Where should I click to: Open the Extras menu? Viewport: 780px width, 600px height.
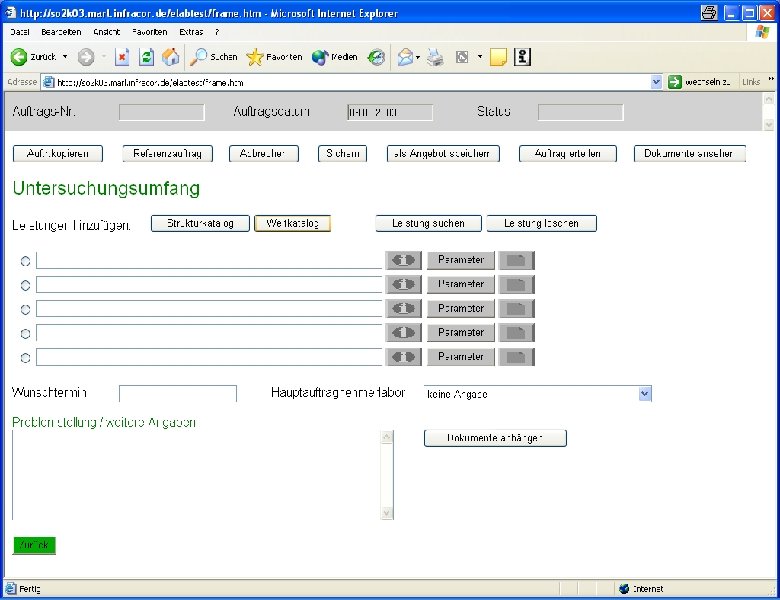click(192, 32)
